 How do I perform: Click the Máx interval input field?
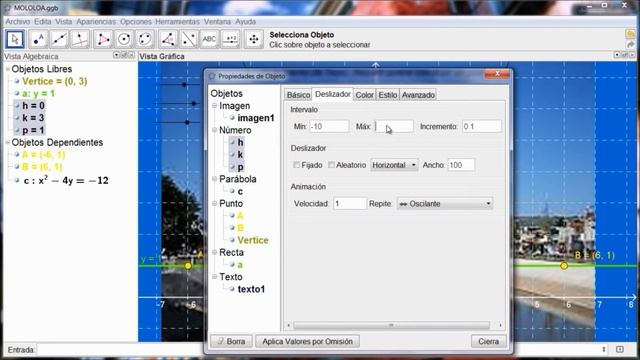point(394,127)
